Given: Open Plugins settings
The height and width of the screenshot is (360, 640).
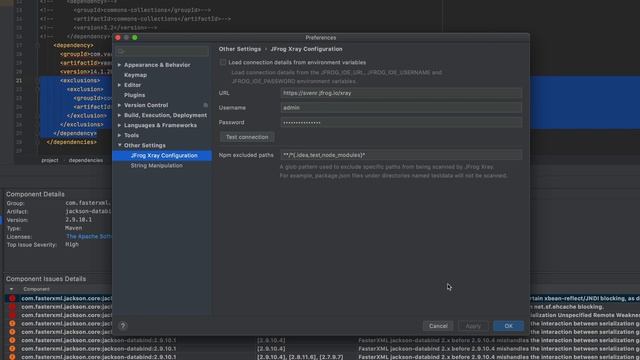Looking at the screenshot, I should click(135, 95).
